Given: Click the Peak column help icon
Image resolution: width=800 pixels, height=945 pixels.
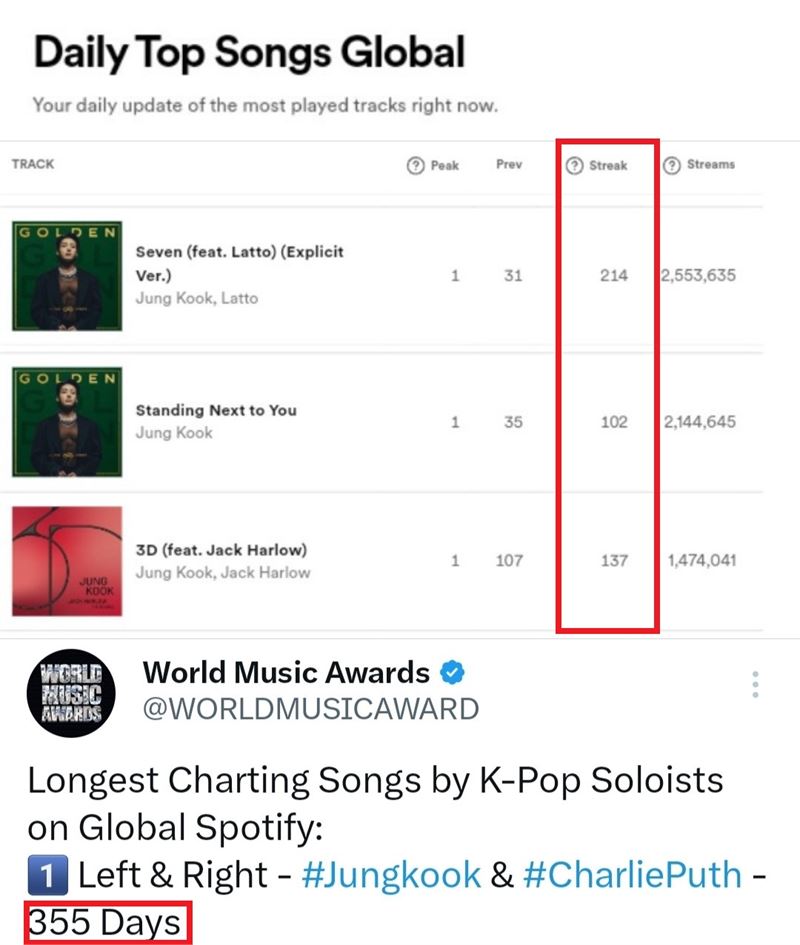Looking at the screenshot, I should click(x=415, y=165).
